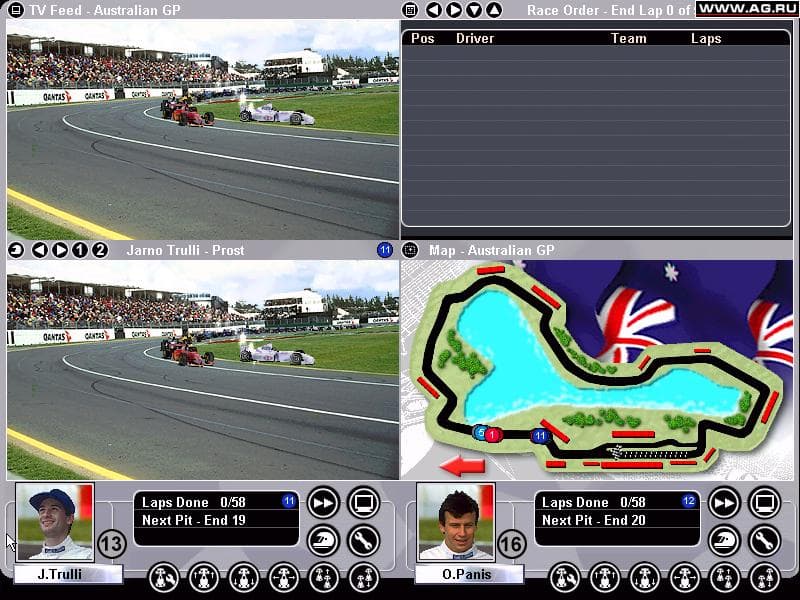Click the start/finish grid on the map
Image resolution: width=800 pixels, height=600 pixels.
tap(647, 453)
